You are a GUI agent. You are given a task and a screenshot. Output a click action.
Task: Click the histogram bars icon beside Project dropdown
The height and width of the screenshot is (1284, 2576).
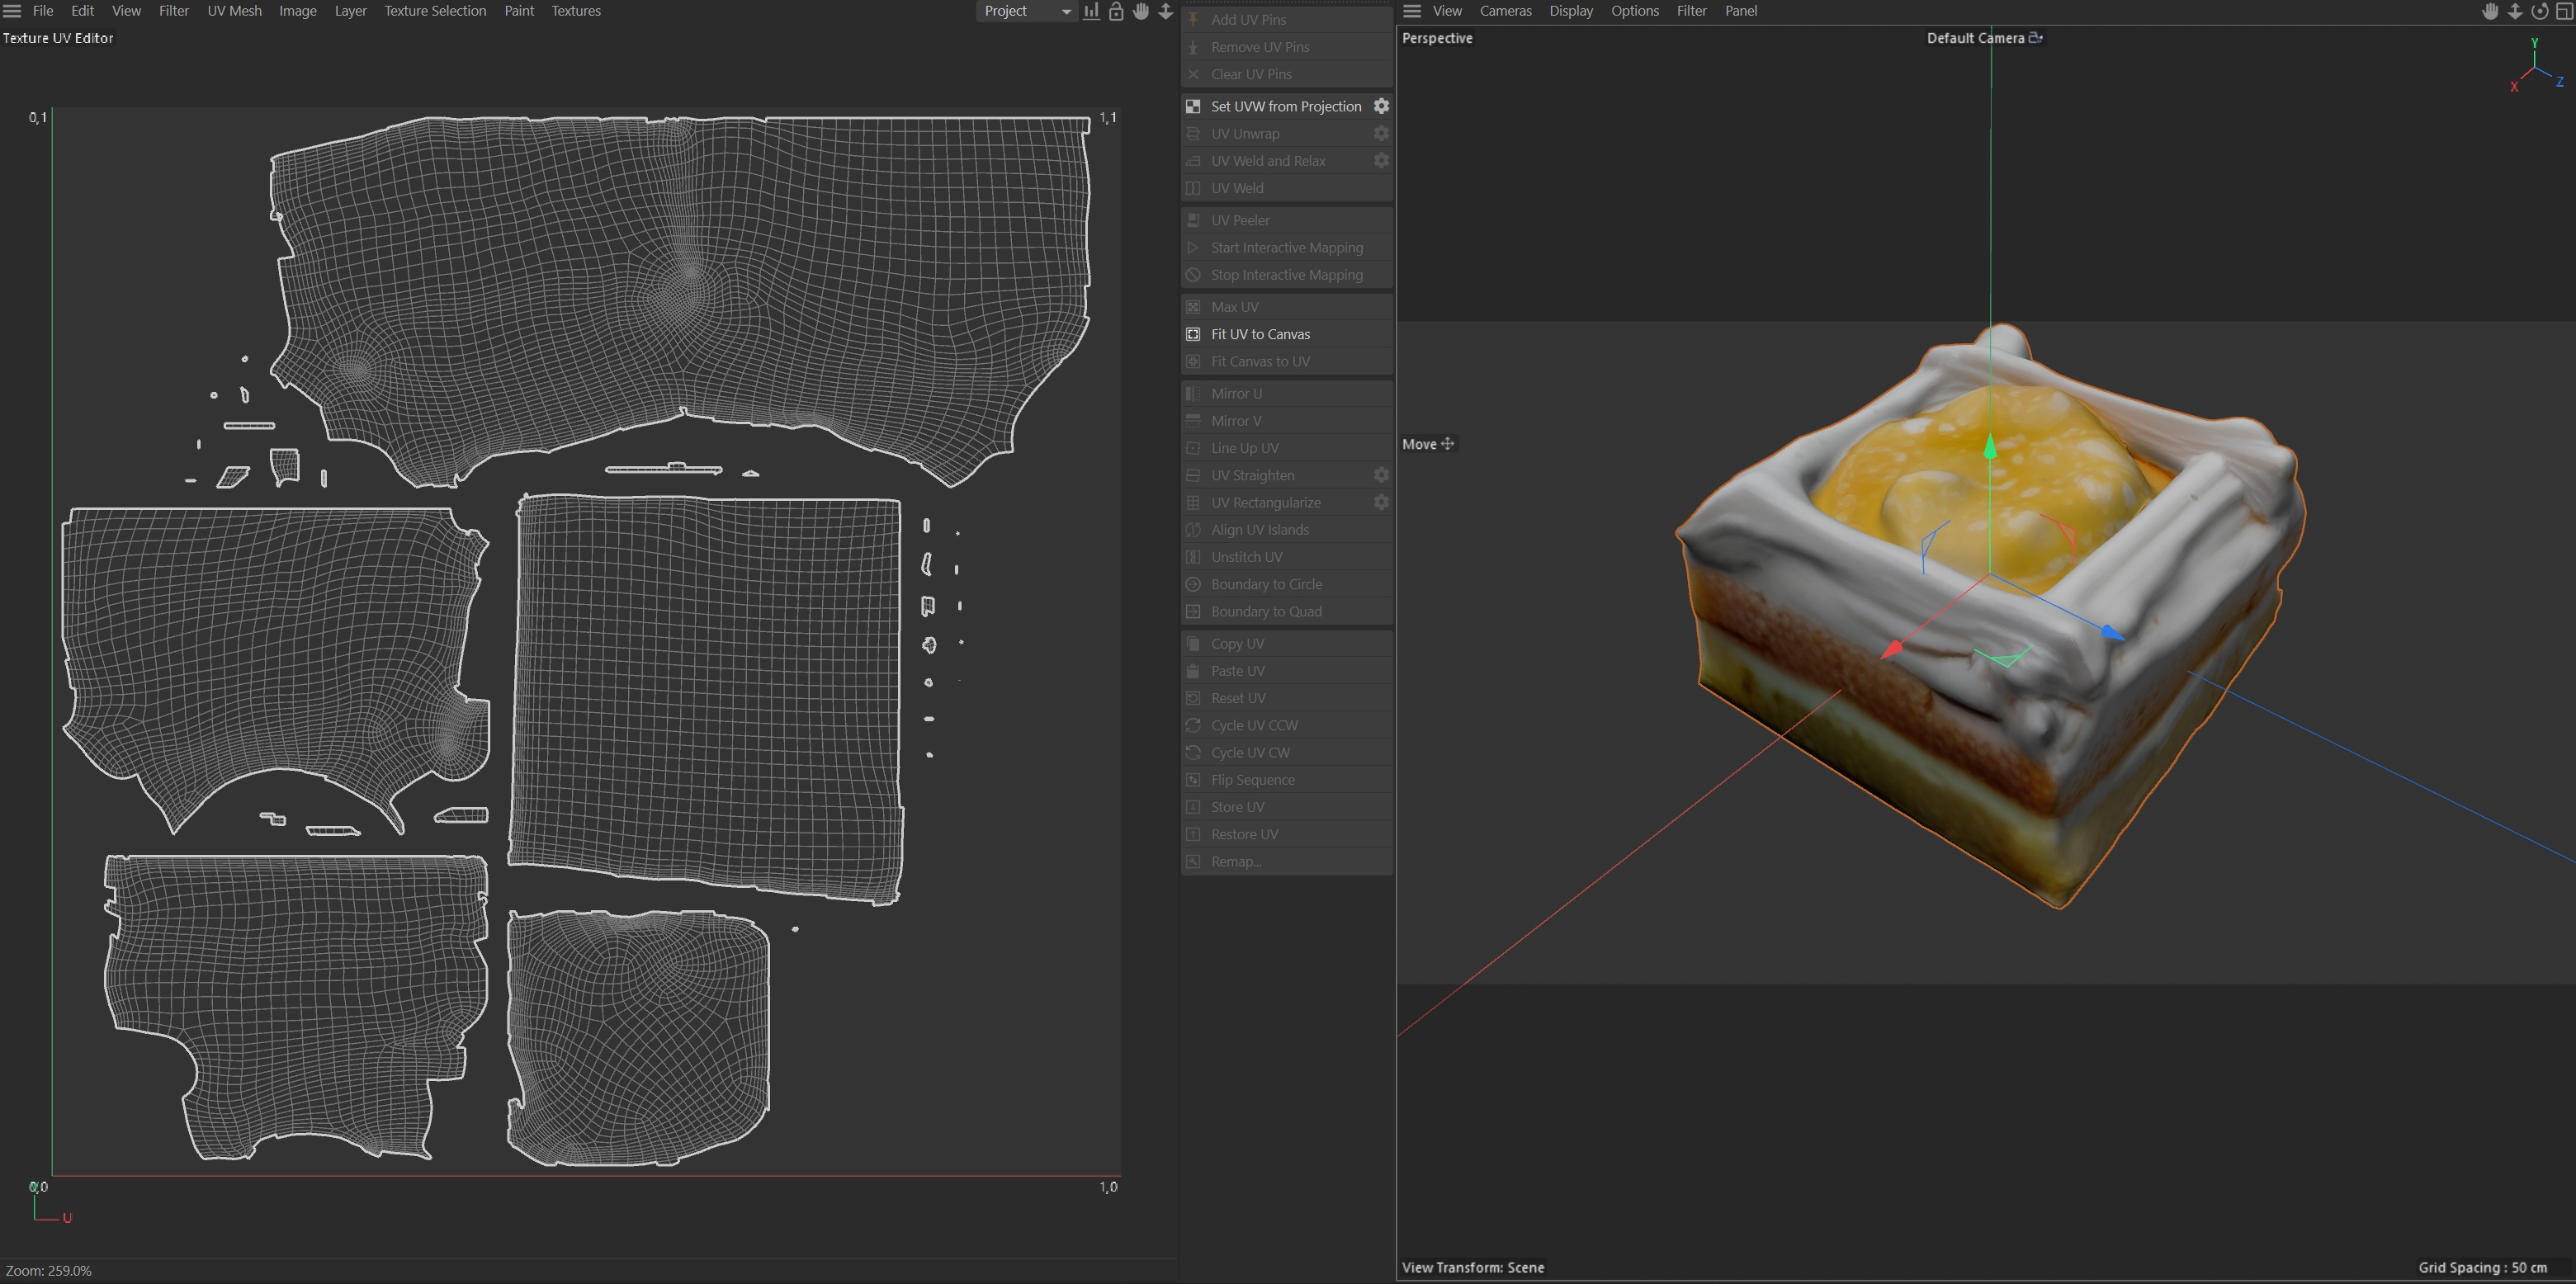(1091, 11)
